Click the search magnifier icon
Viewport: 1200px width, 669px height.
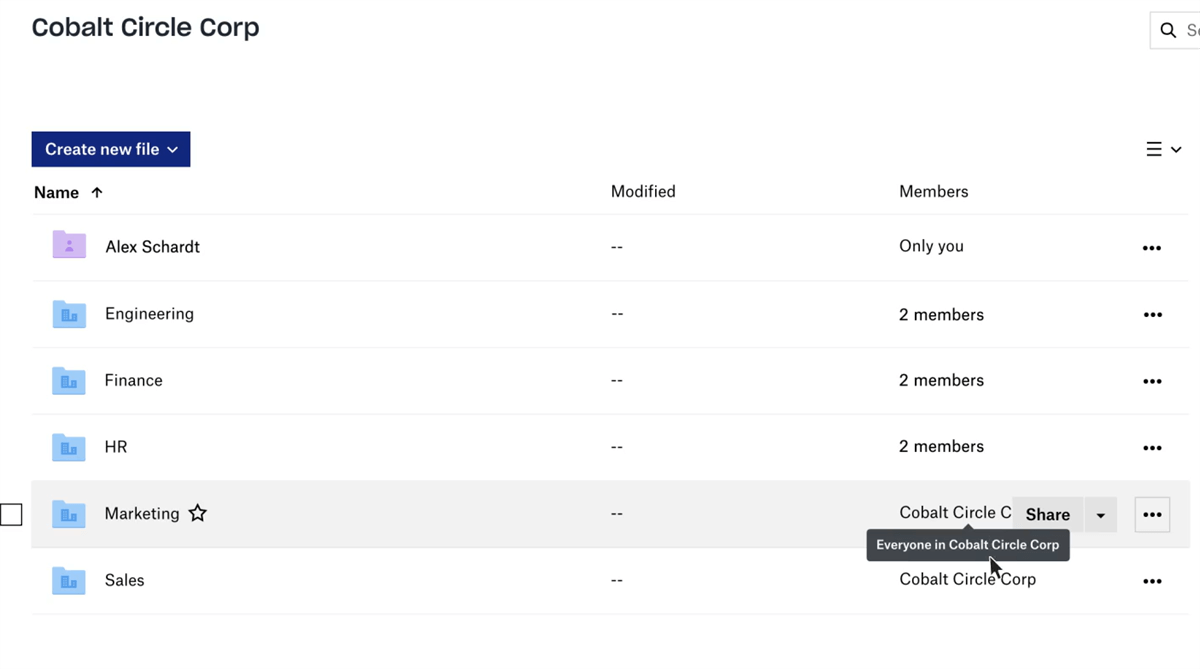[x=1168, y=31]
